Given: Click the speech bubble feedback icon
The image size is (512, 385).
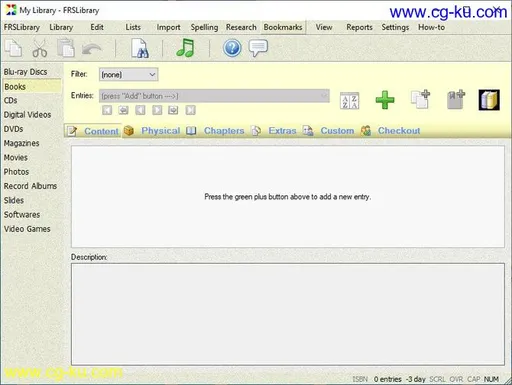Looking at the screenshot, I should tap(258, 48).
